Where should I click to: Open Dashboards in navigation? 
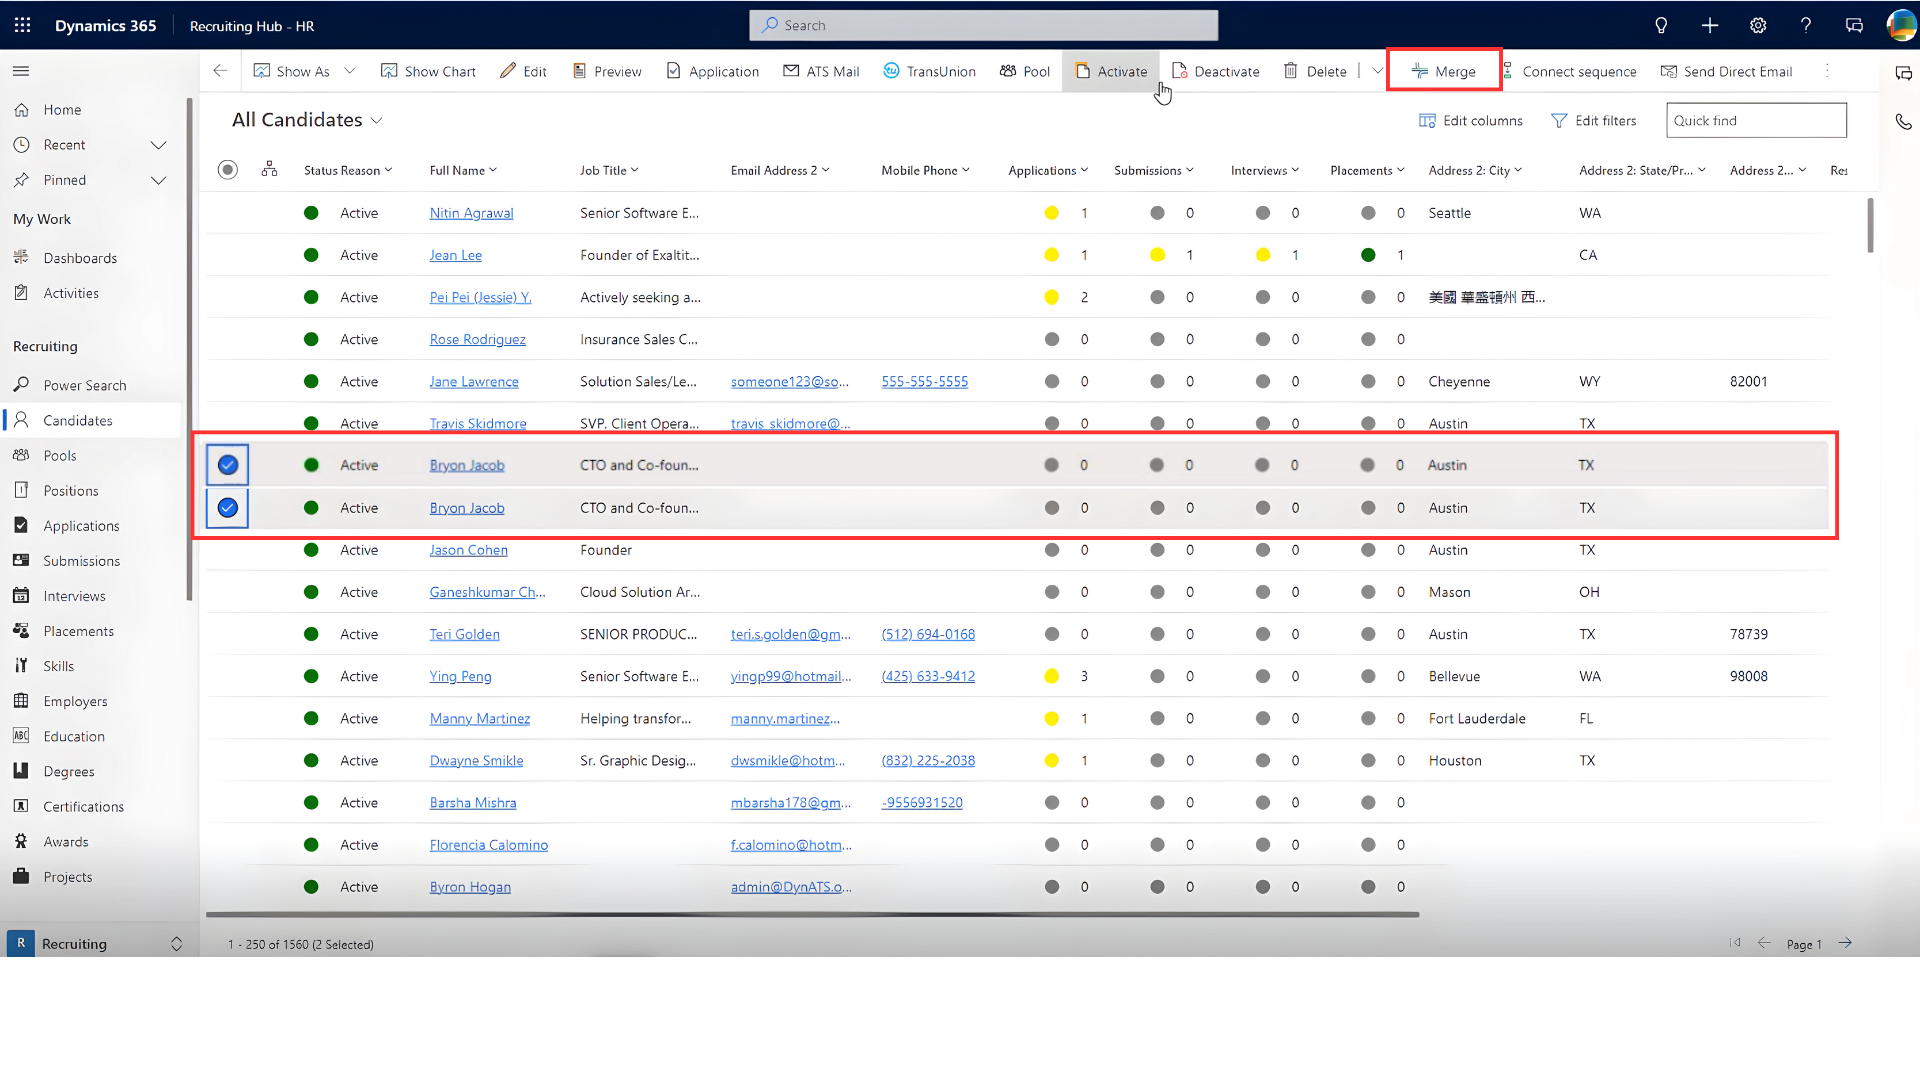[80, 258]
